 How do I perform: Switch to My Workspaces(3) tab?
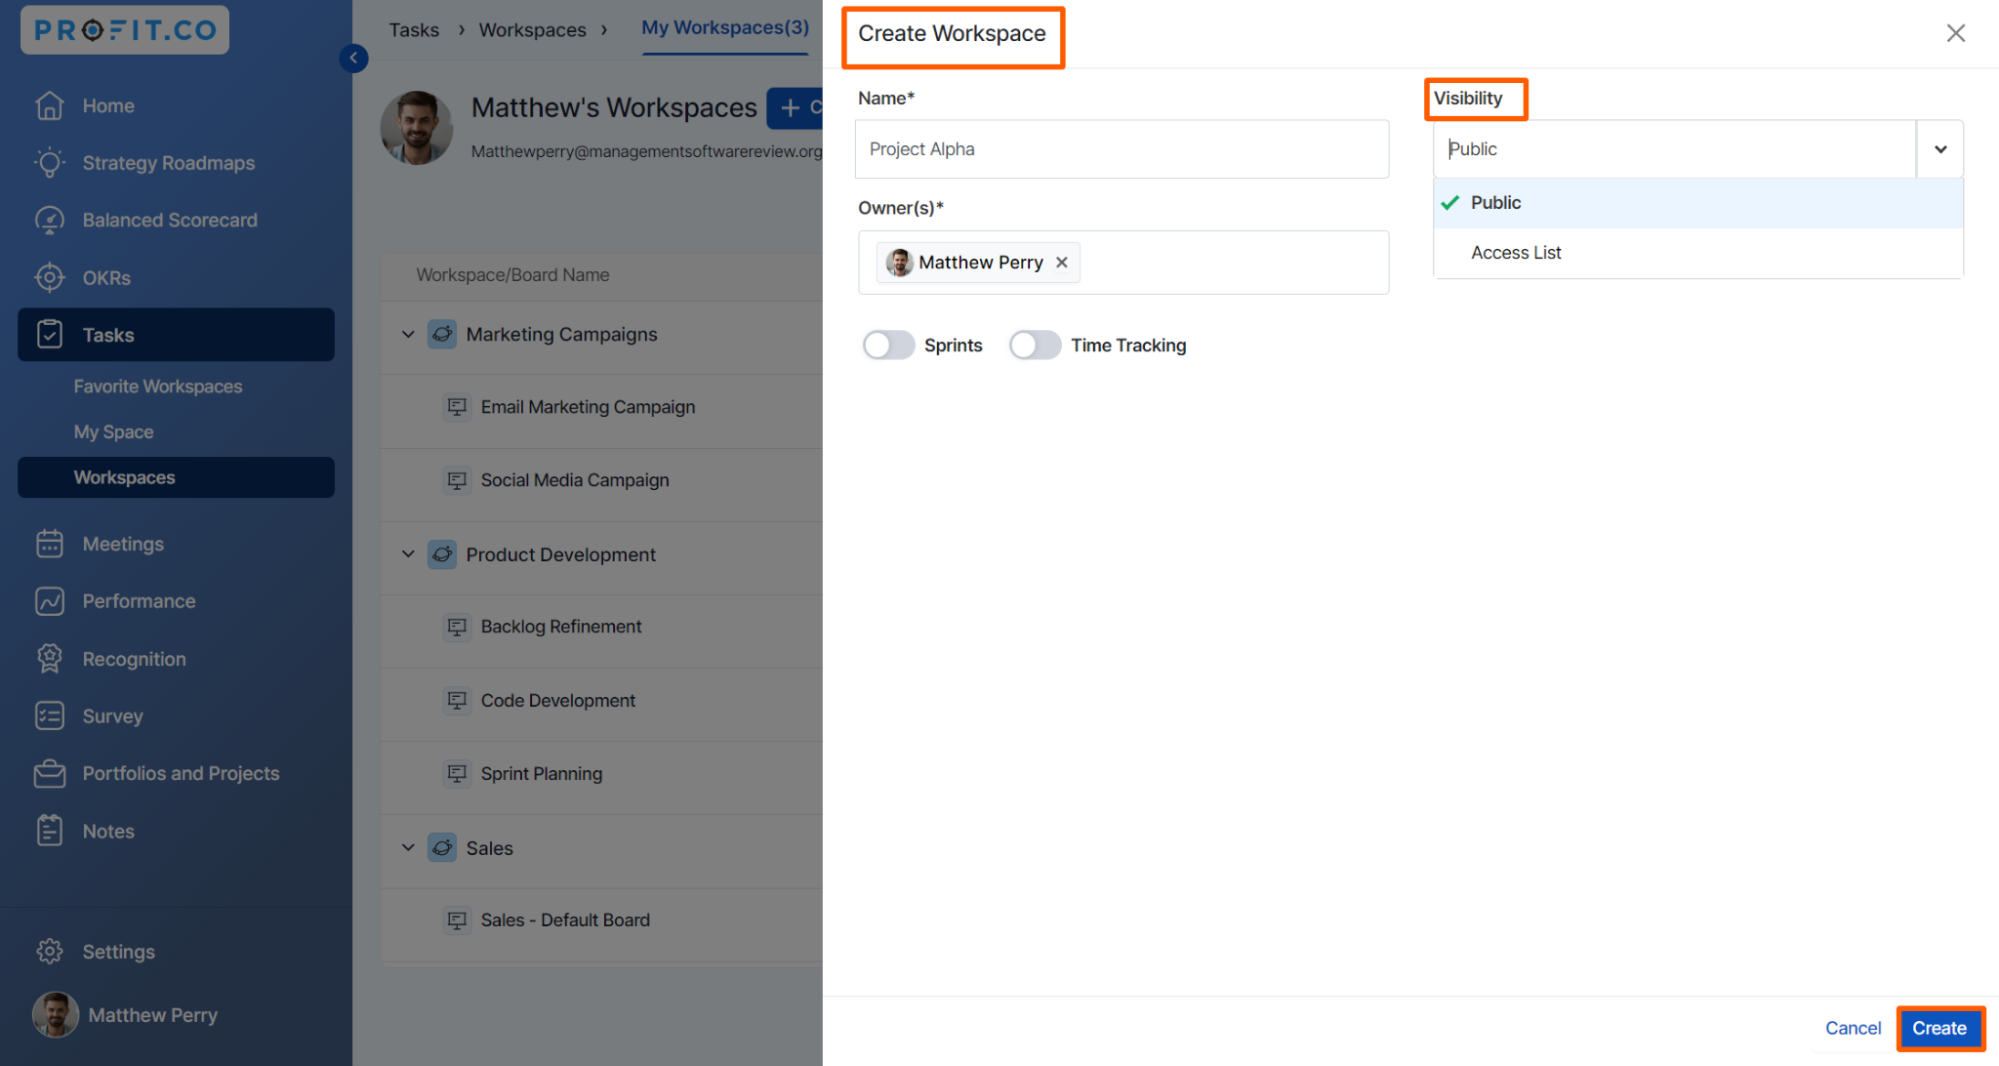[725, 28]
